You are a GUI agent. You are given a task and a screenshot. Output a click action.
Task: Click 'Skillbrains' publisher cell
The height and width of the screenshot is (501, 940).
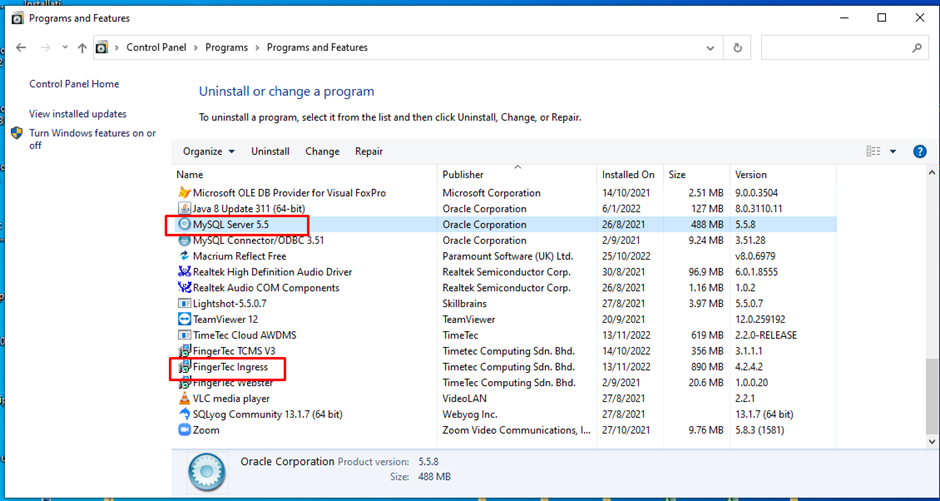[465, 303]
